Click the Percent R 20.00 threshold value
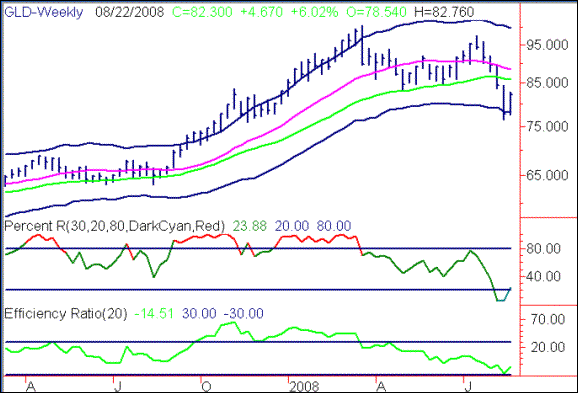The height and width of the screenshot is (393, 578). coord(292,226)
